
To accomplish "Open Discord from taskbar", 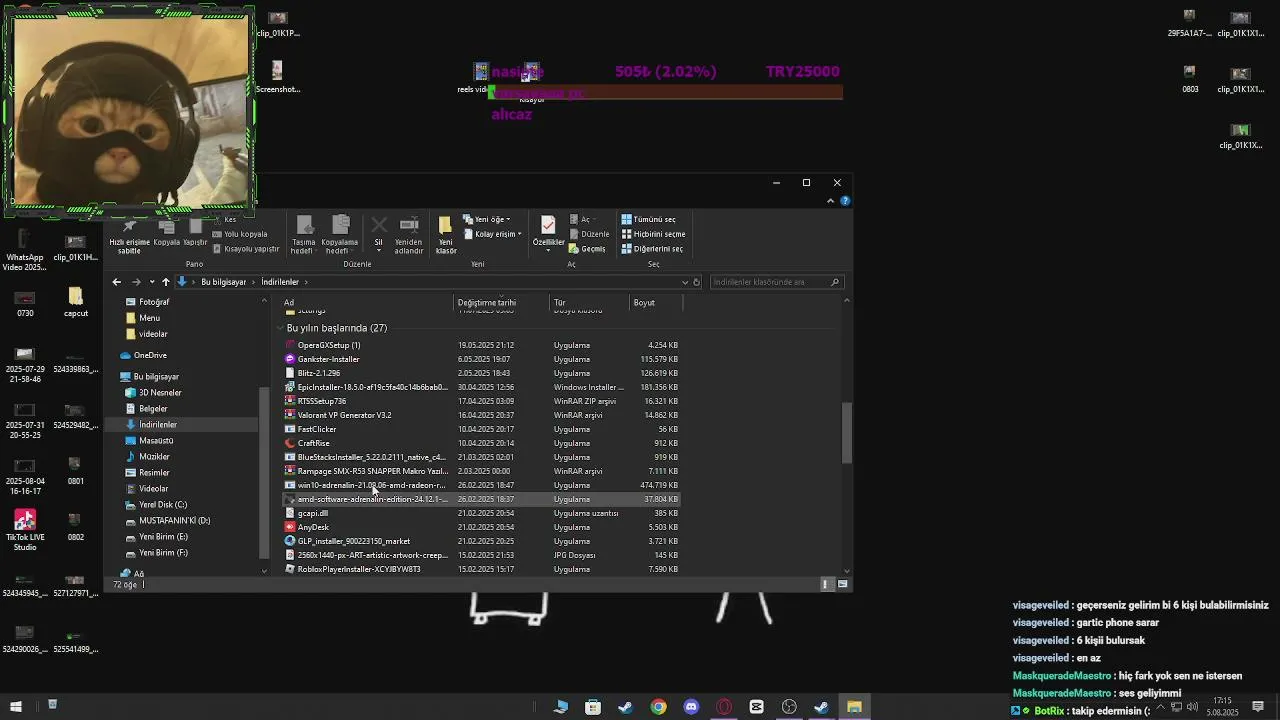I will point(691,707).
